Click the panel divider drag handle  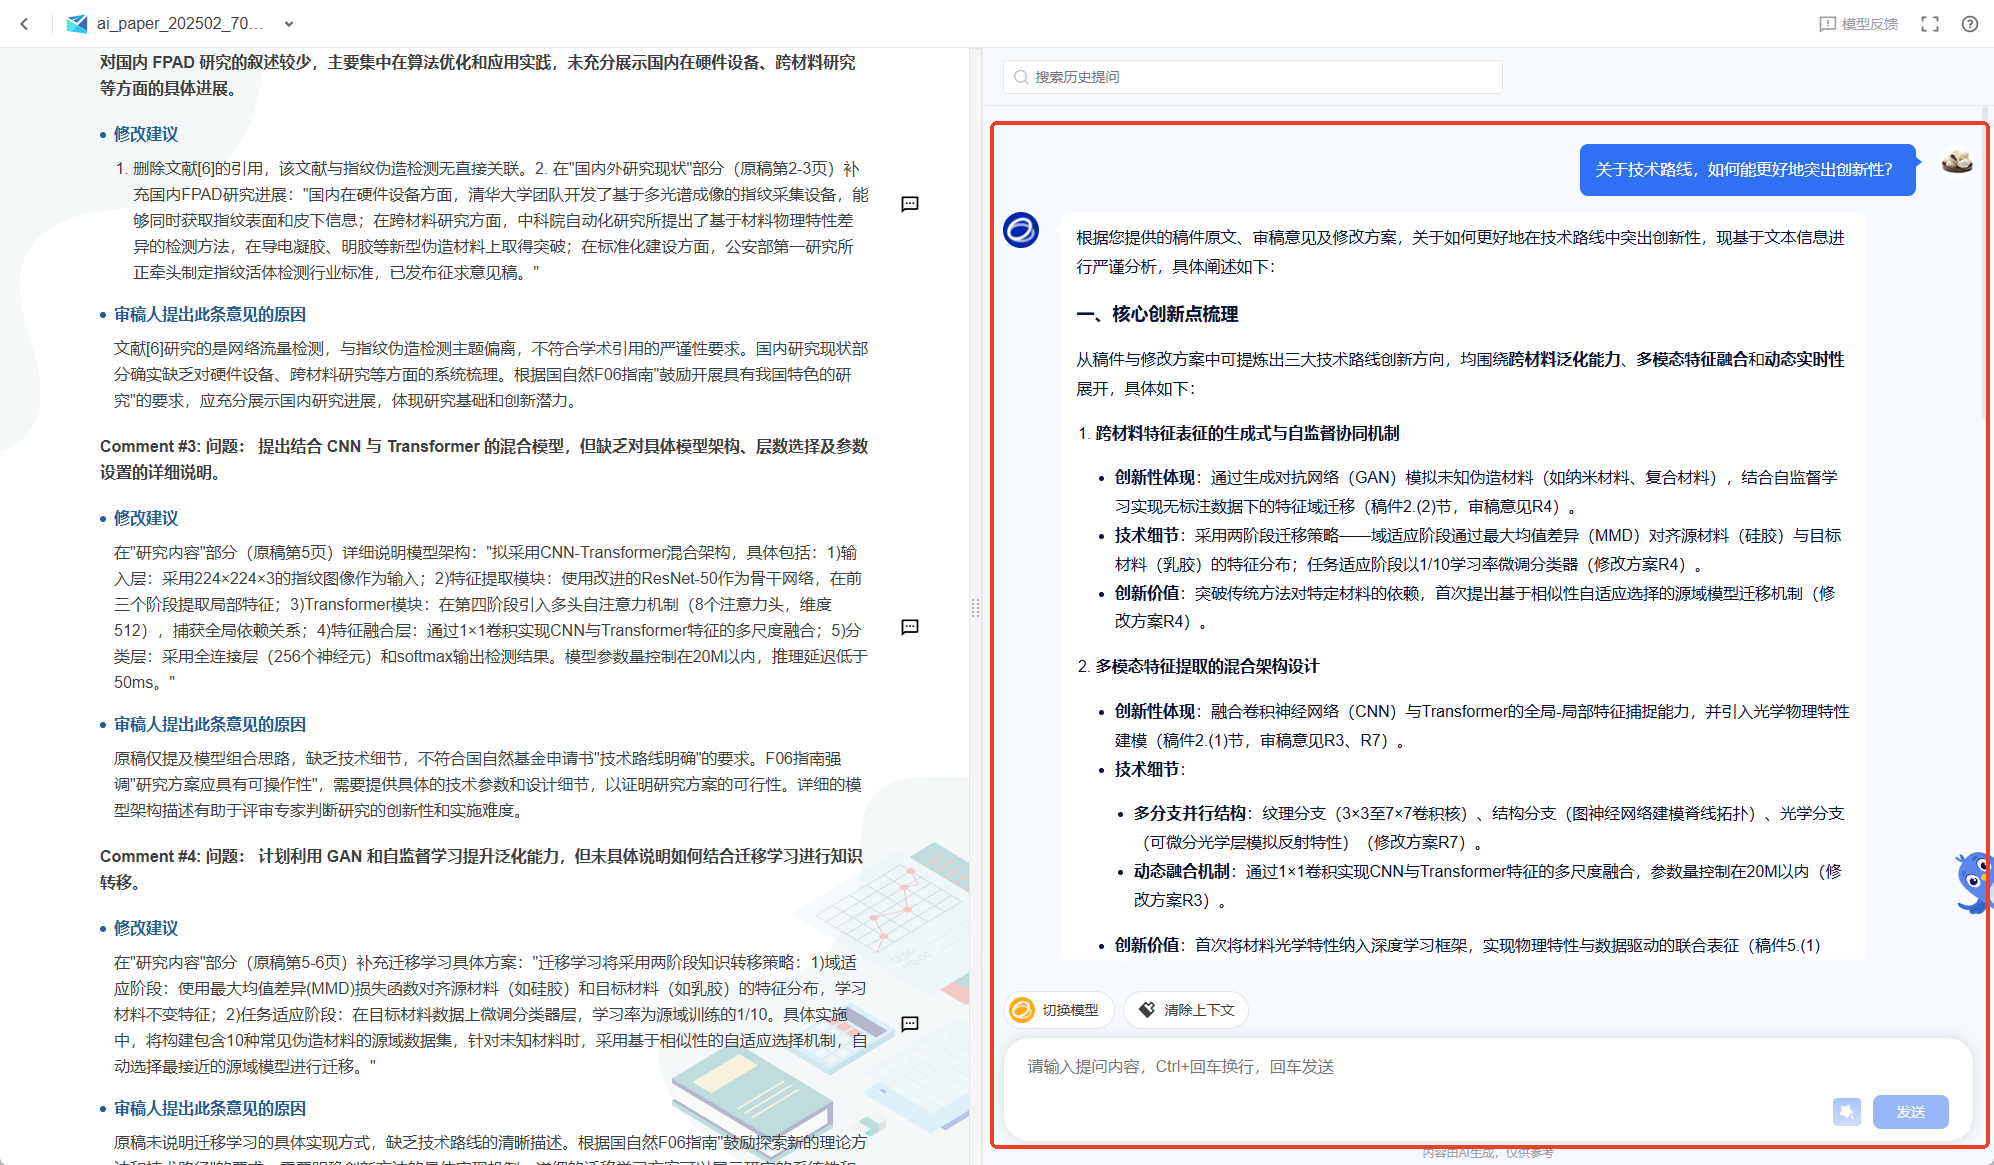click(975, 607)
